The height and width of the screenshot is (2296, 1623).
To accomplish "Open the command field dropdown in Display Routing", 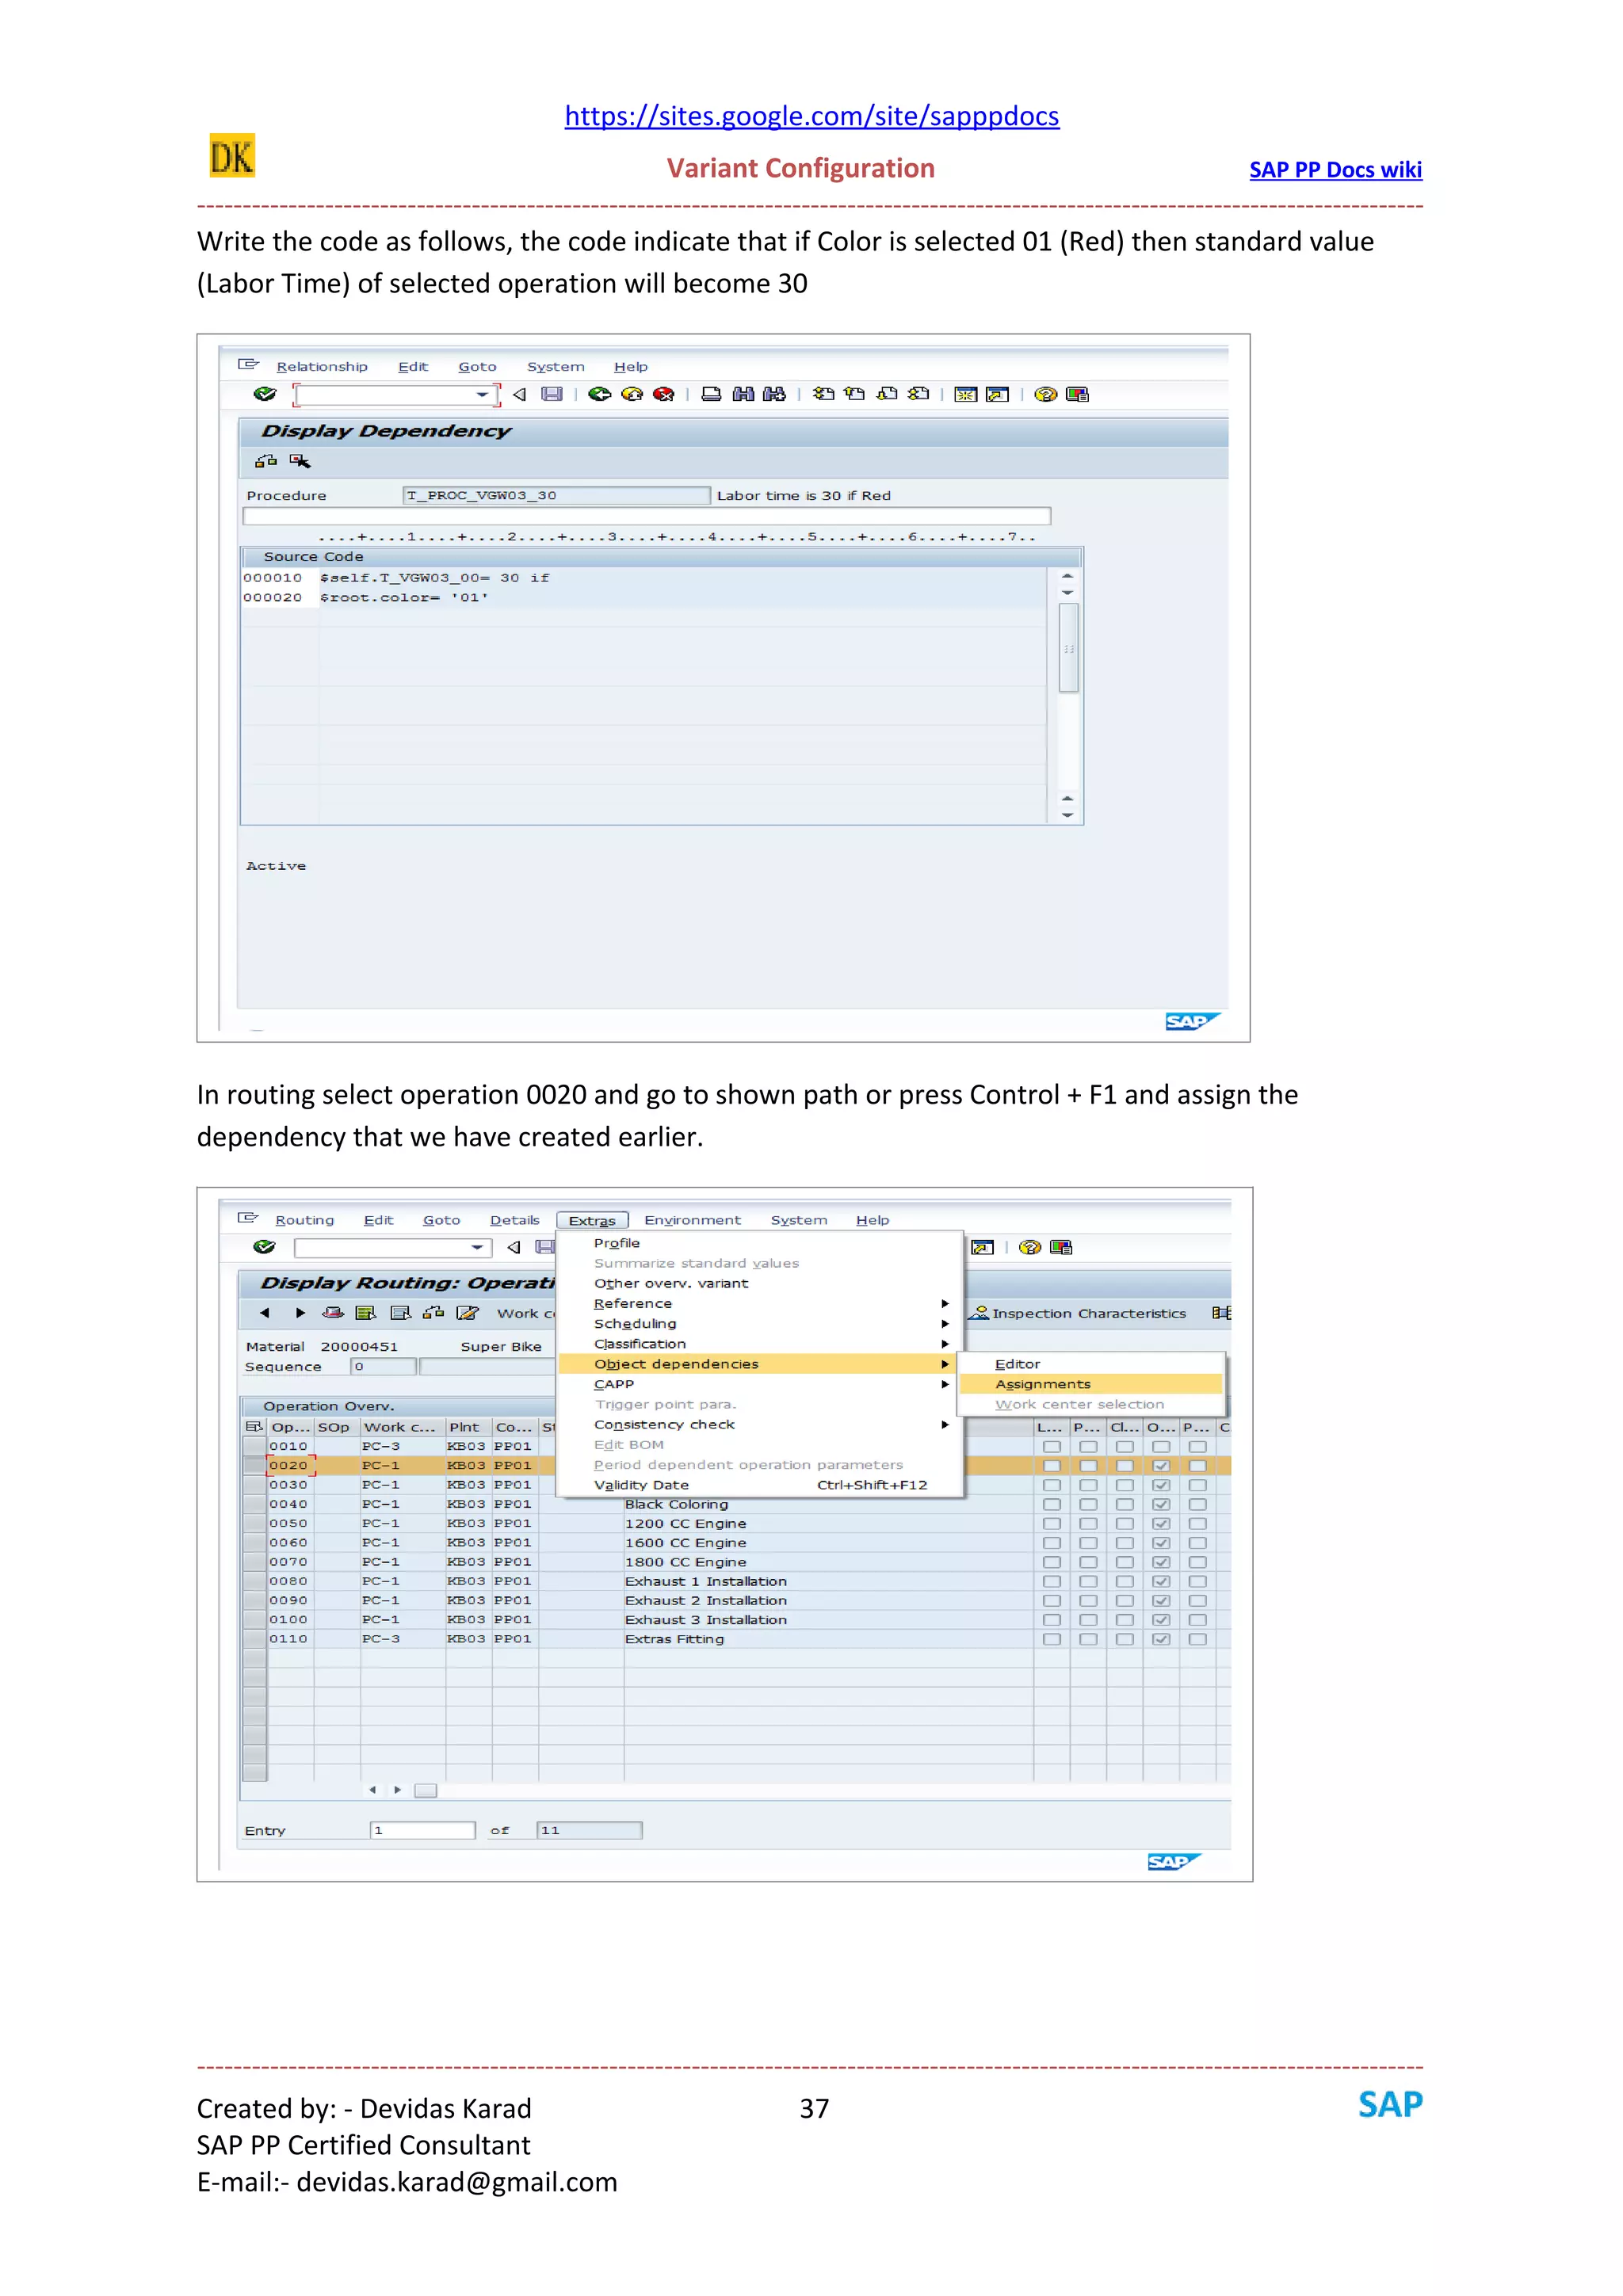I will (478, 1248).
